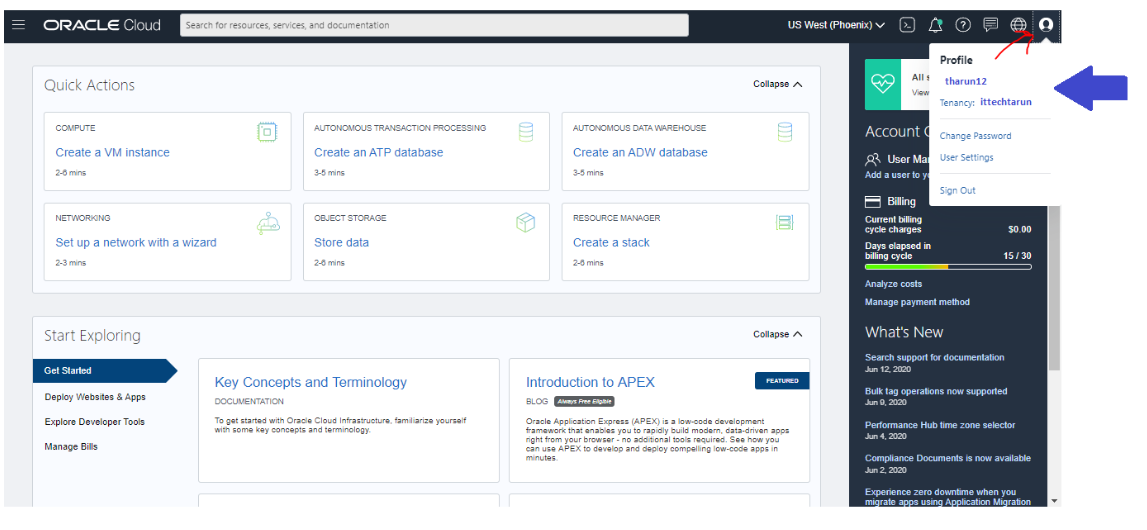Screen dimensions: 1147x530
Task: Click the billing cycle progress bar
Action: [948, 267]
